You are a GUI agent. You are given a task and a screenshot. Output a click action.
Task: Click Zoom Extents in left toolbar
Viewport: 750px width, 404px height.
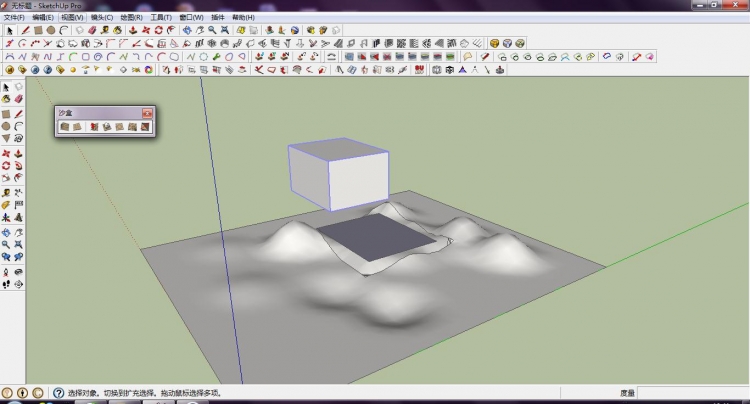tap(18, 244)
